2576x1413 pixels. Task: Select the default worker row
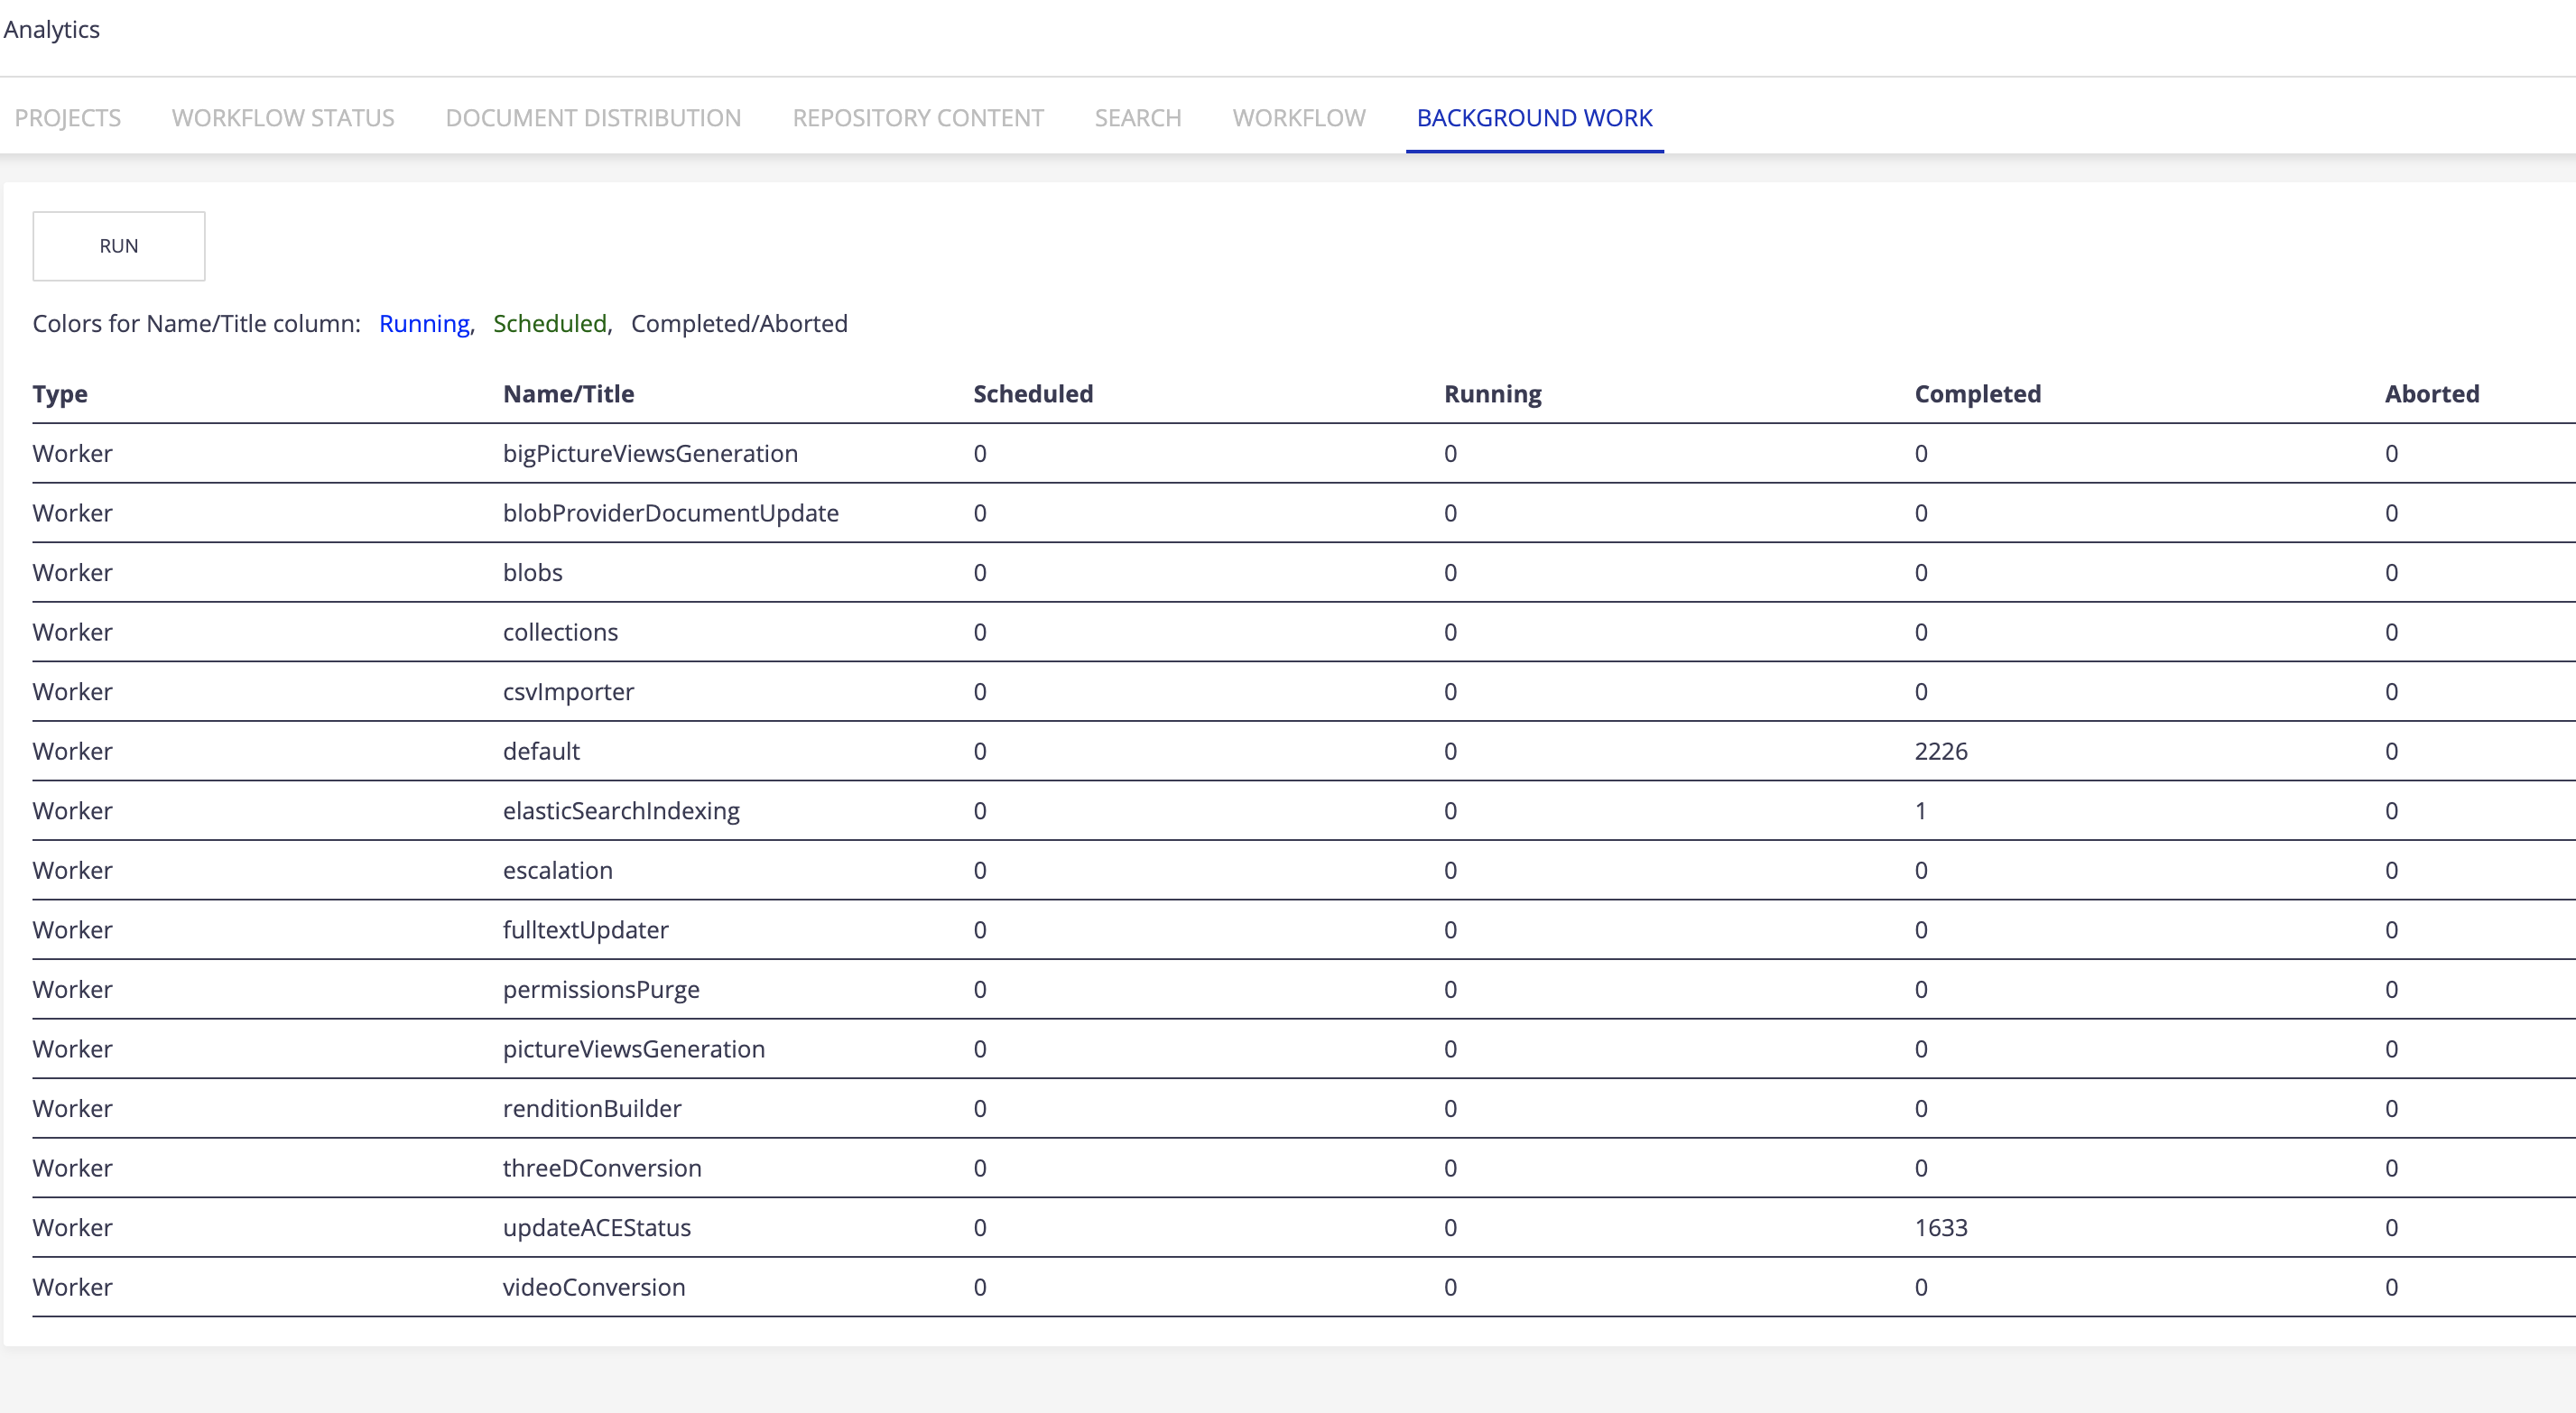(541, 751)
